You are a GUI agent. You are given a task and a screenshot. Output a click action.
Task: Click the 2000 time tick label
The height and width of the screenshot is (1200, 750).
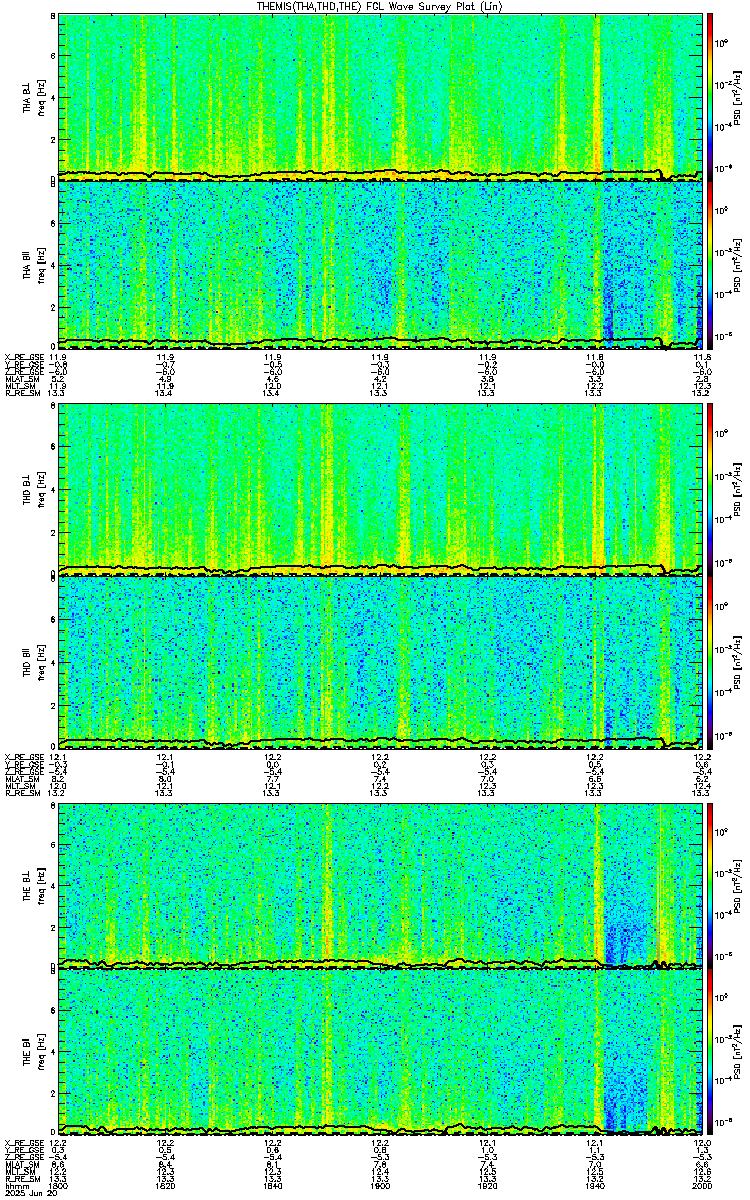click(702, 1186)
